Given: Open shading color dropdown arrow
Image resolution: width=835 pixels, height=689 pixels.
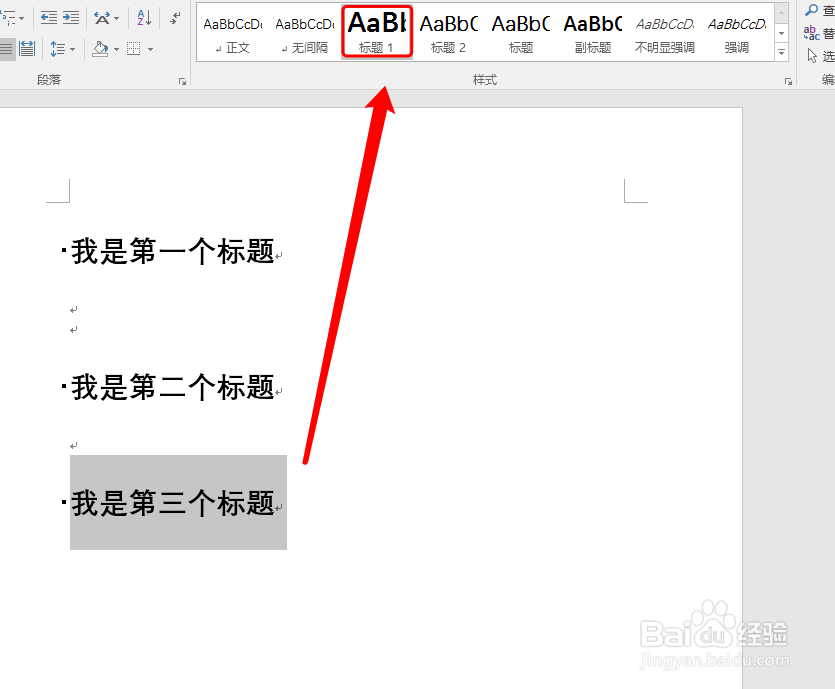Looking at the screenshot, I should coord(117,50).
